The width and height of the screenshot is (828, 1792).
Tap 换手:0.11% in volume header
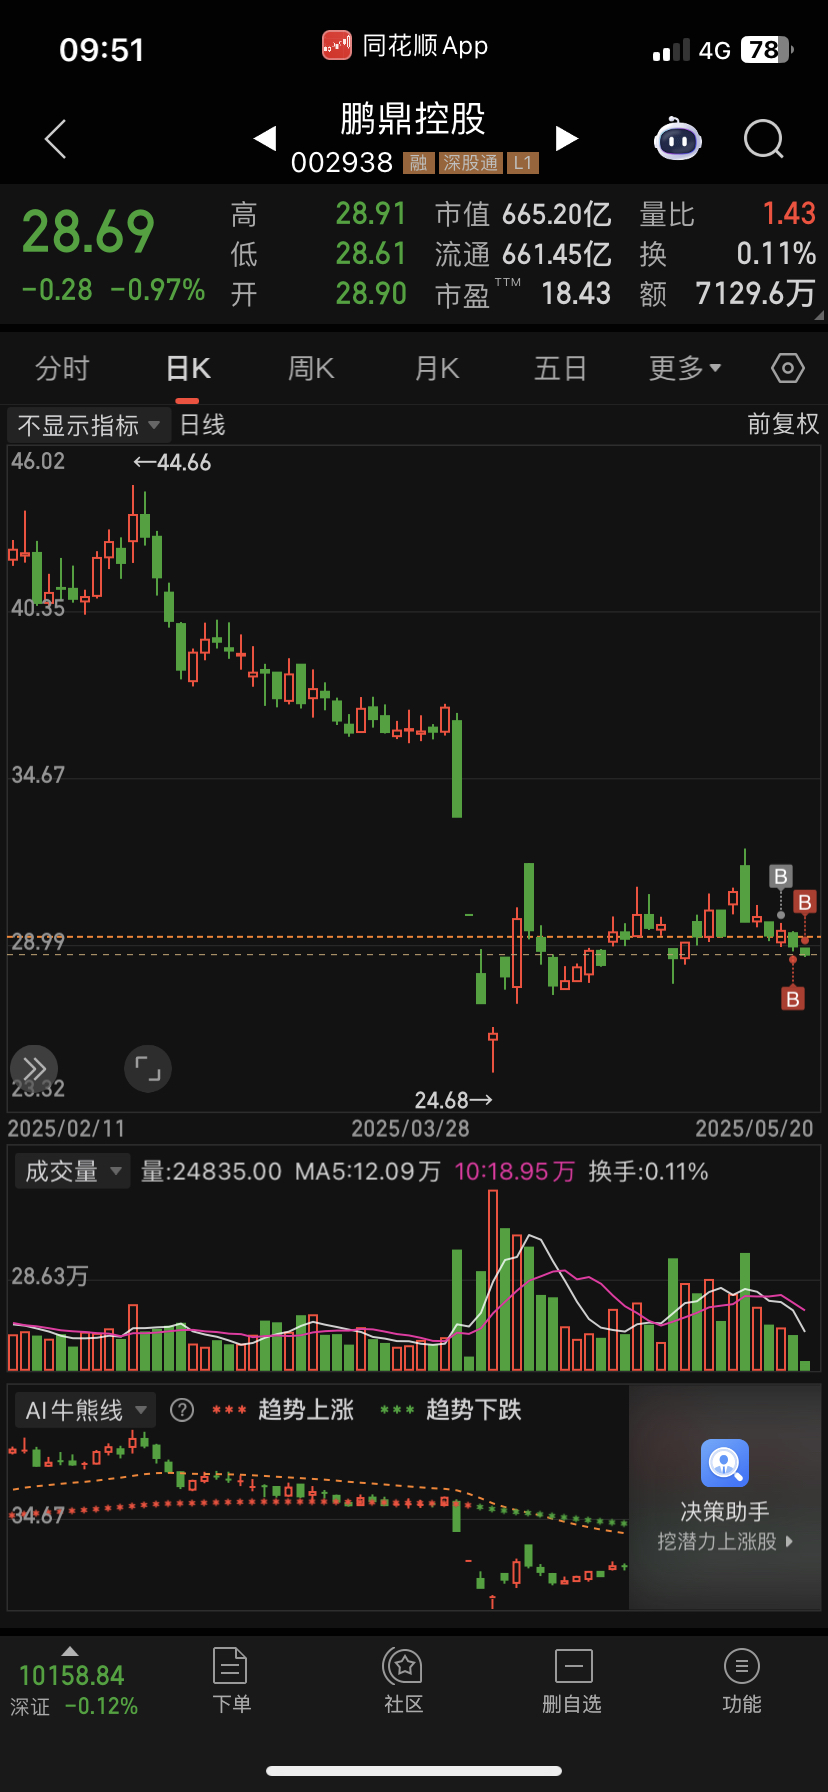tap(648, 1171)
